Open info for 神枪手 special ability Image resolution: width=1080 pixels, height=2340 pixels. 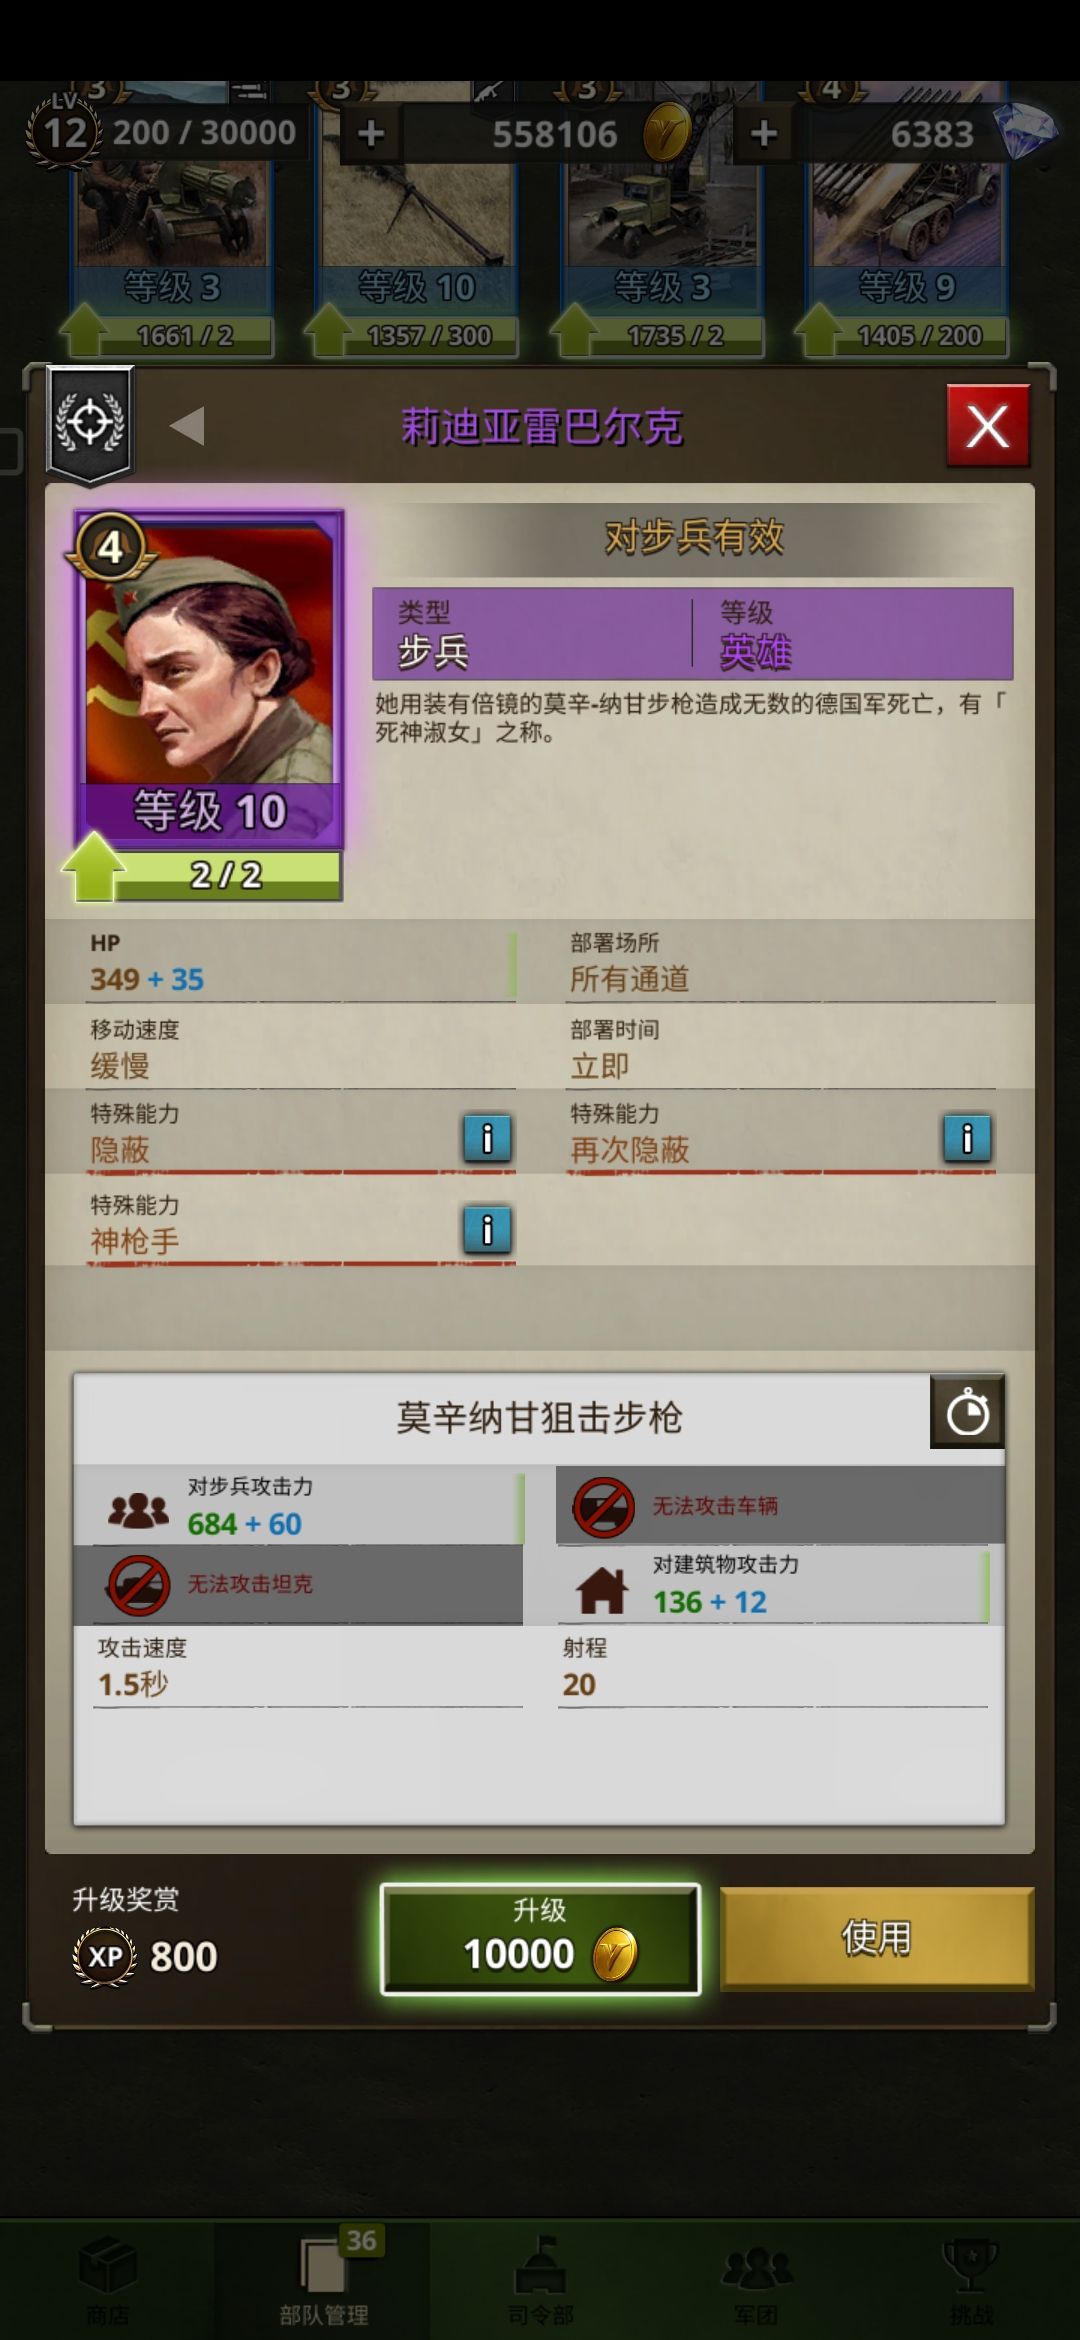487,1229
